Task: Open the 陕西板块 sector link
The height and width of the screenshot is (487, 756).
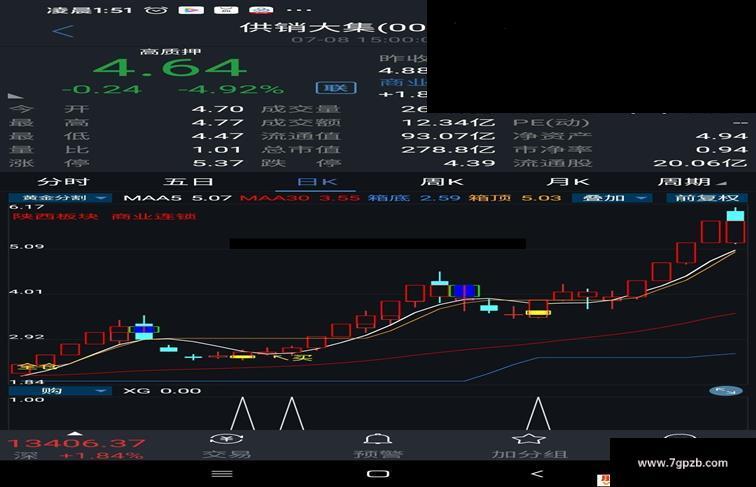Action: 55,216
